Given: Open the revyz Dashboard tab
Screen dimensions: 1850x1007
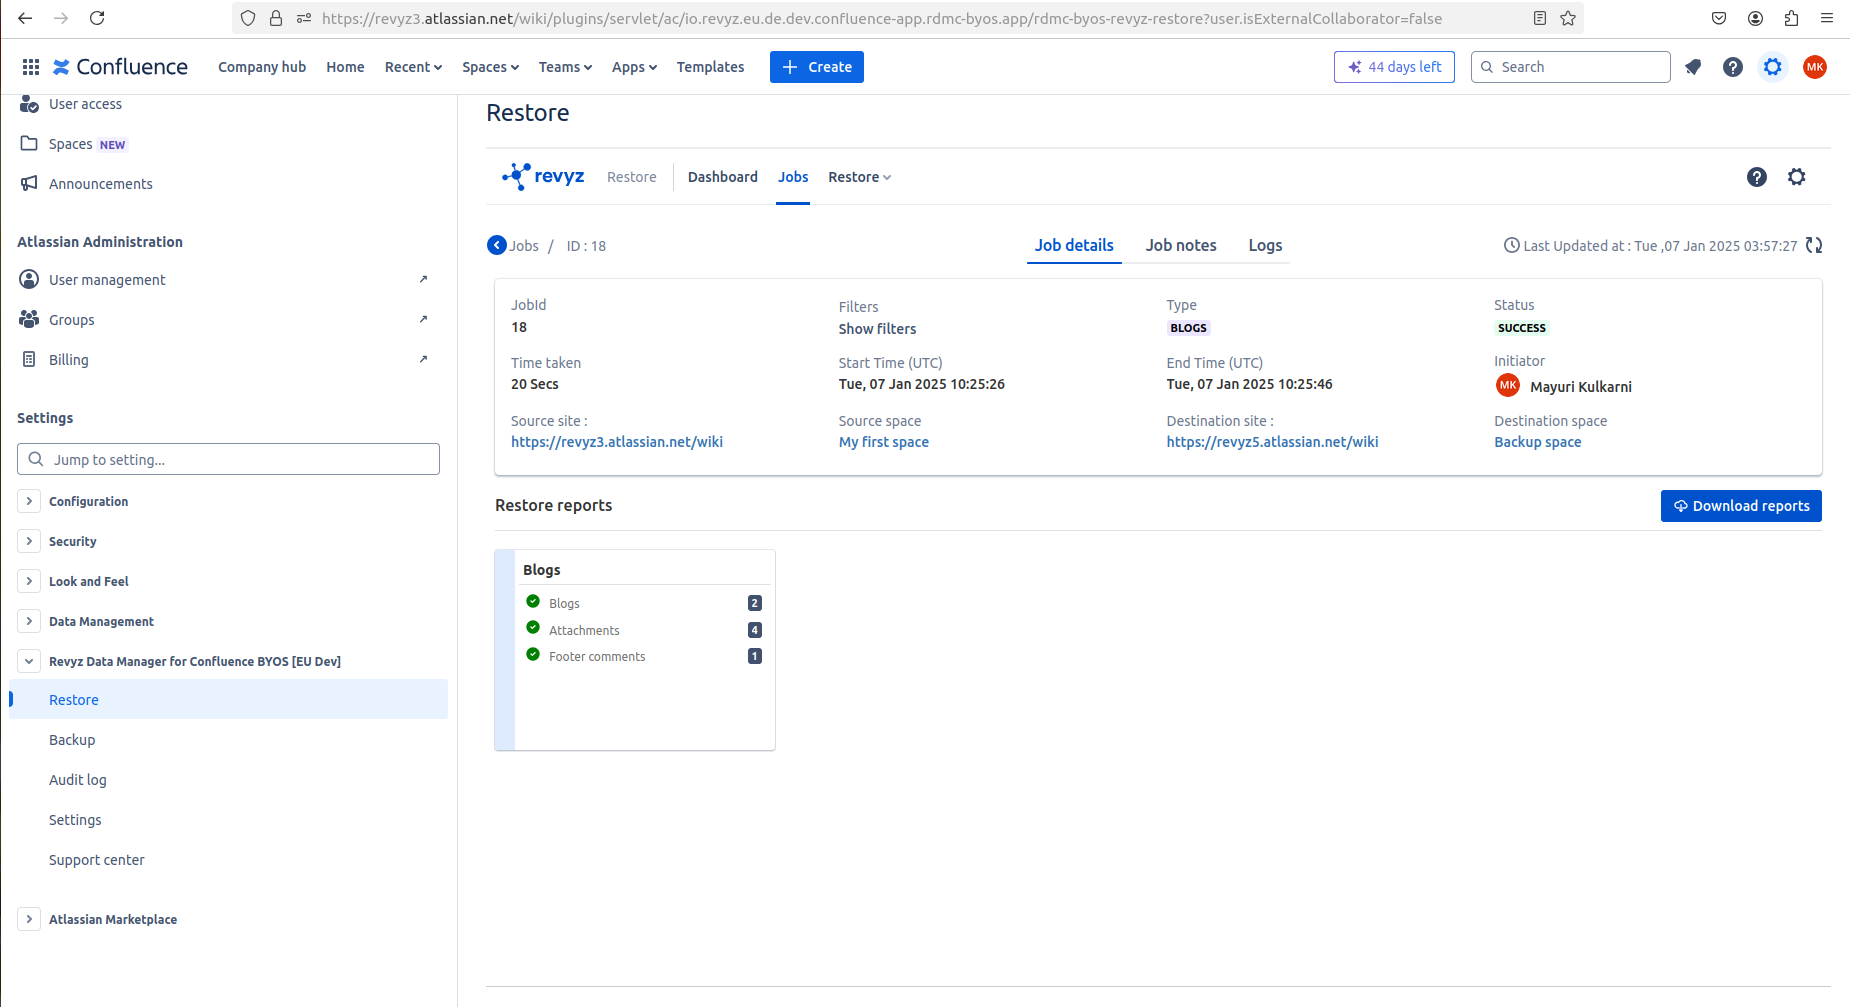Looking at the screenshot, I should pyautogui.click(x=722, y=177).
